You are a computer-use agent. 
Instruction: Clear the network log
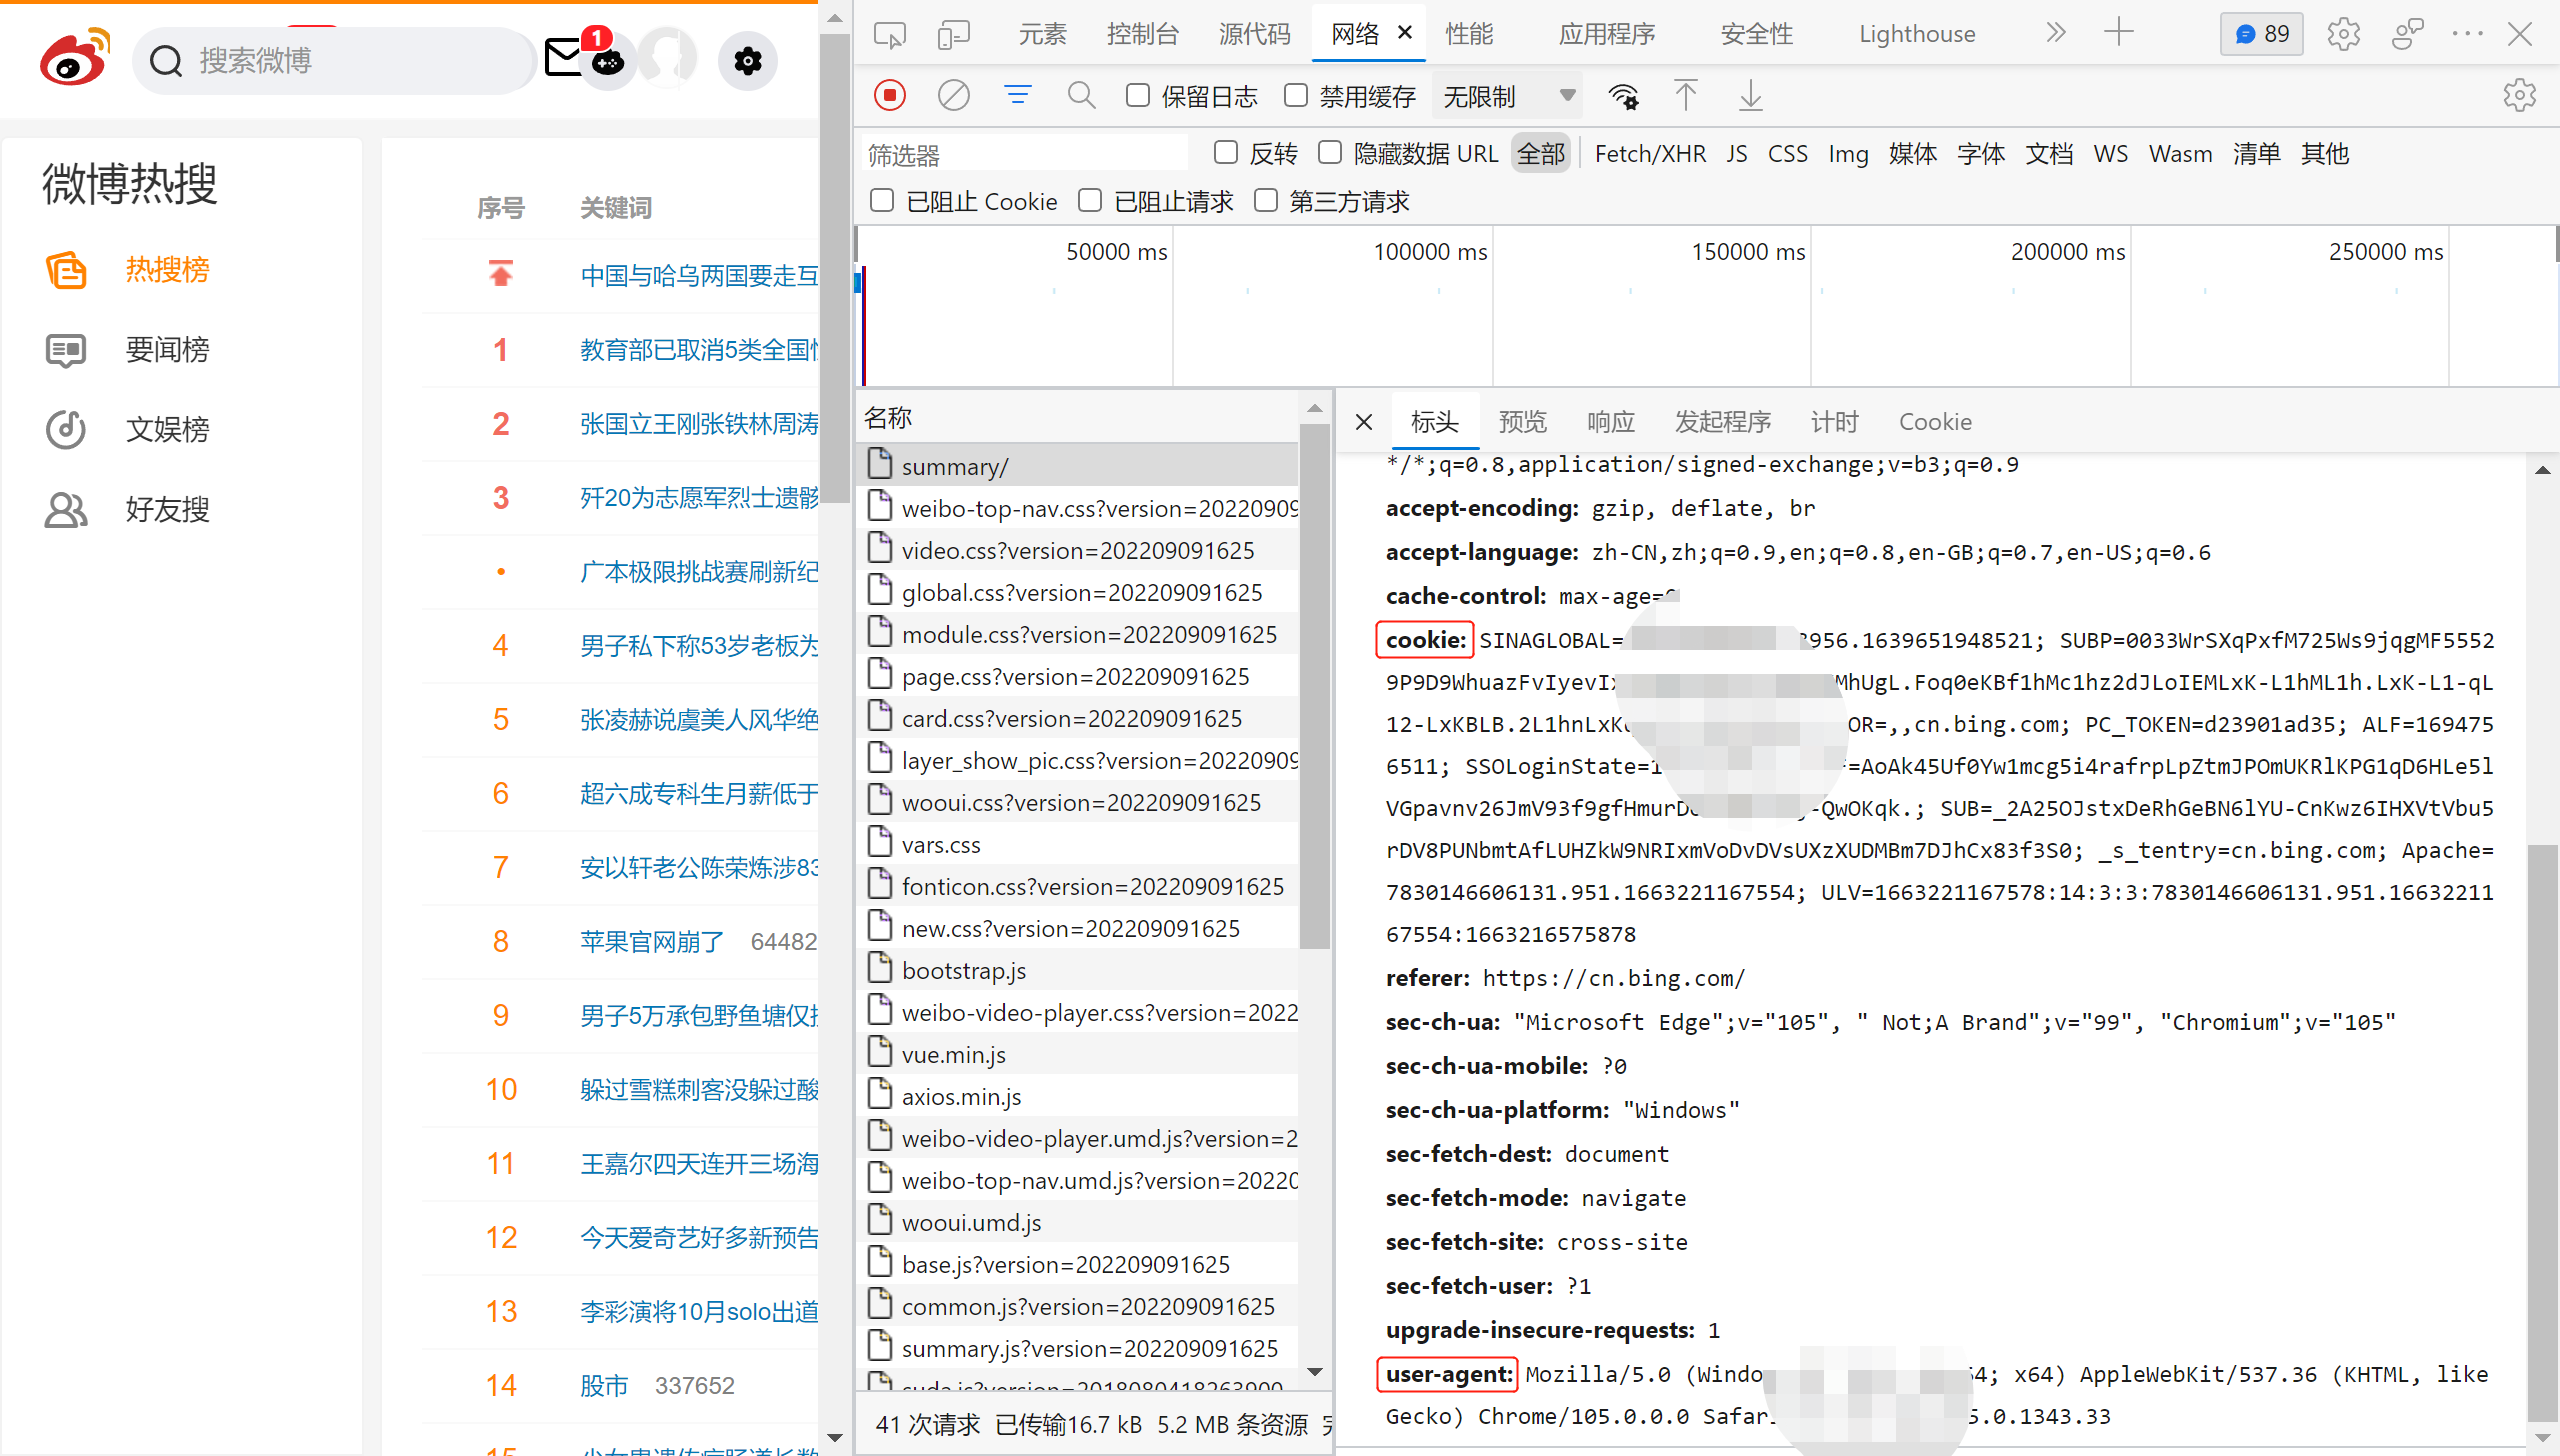(x=953, y=96)
